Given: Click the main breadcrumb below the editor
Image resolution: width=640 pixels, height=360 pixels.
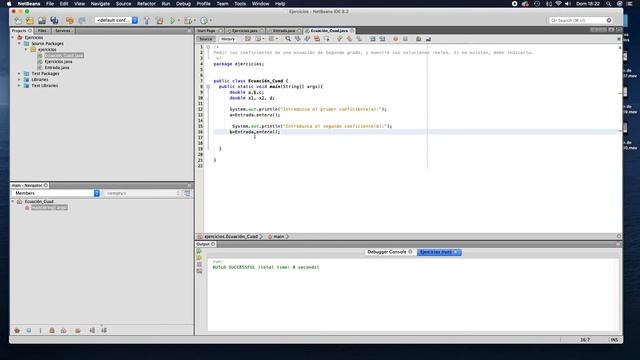Looking at the screenshot, I should (x=278, y=236).
